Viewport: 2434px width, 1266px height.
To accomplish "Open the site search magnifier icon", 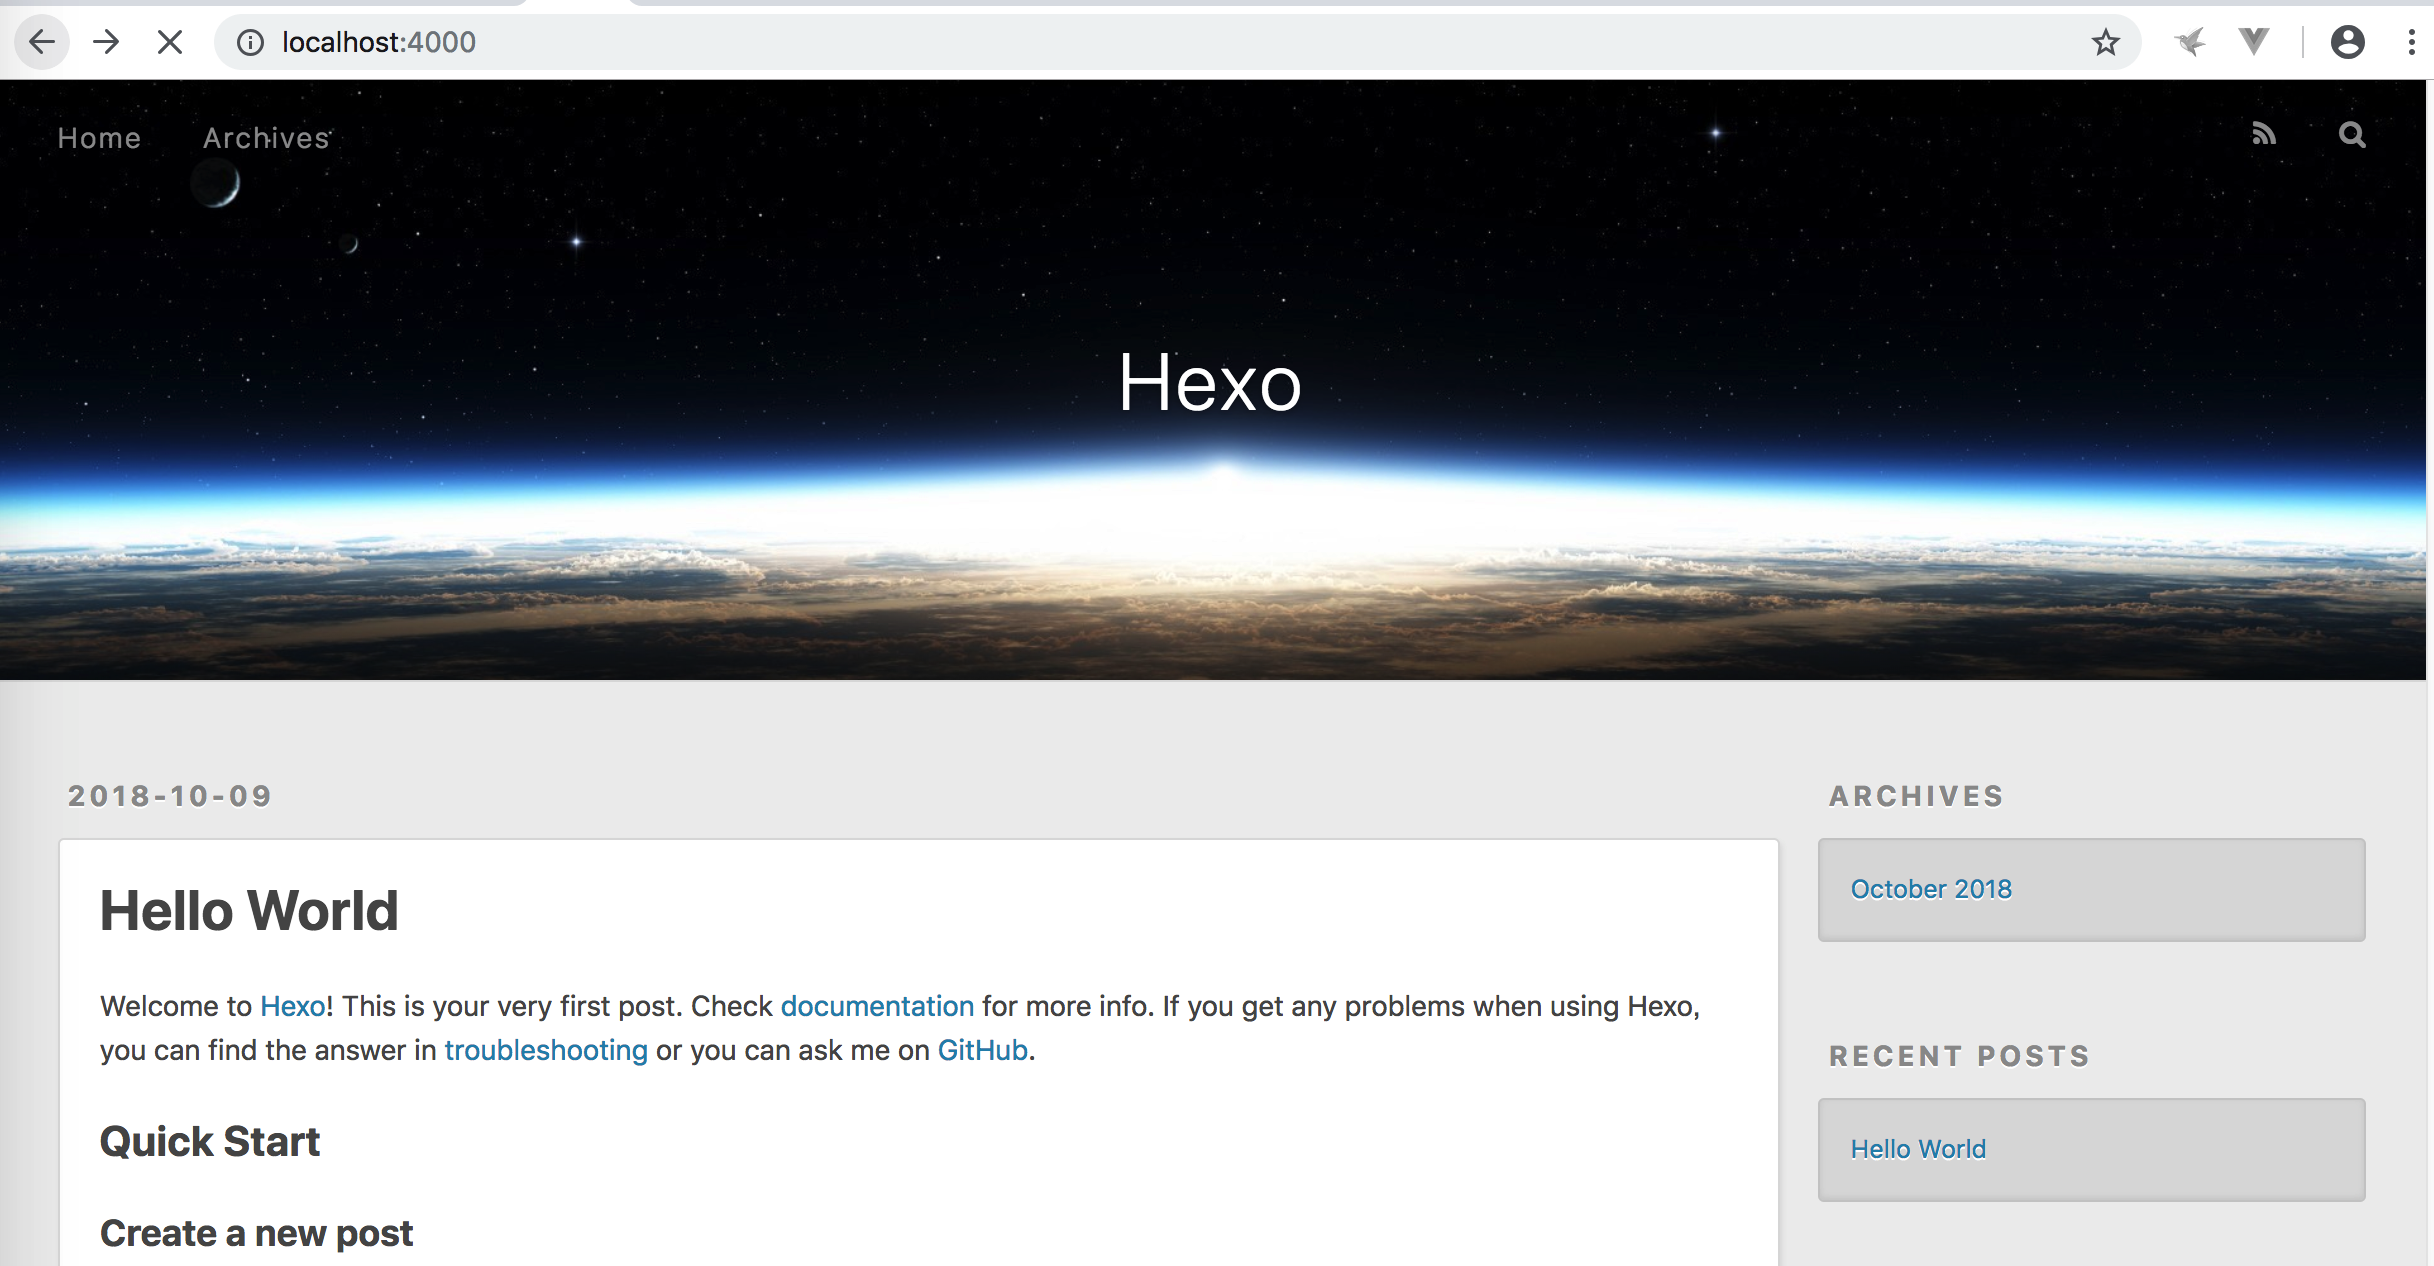I will click(2352, 134).
